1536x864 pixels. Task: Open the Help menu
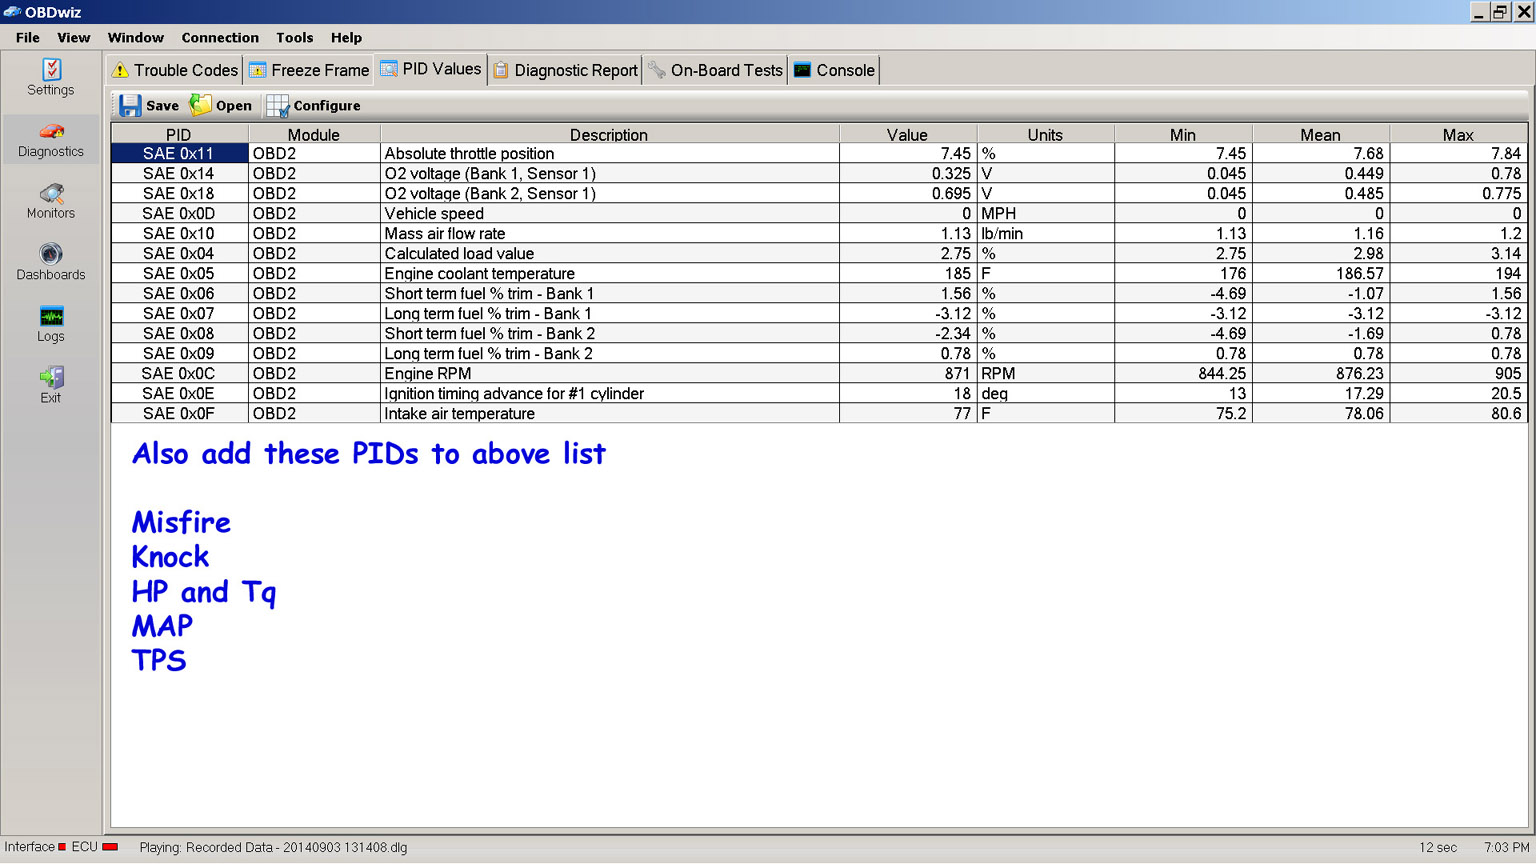(346, 38)
